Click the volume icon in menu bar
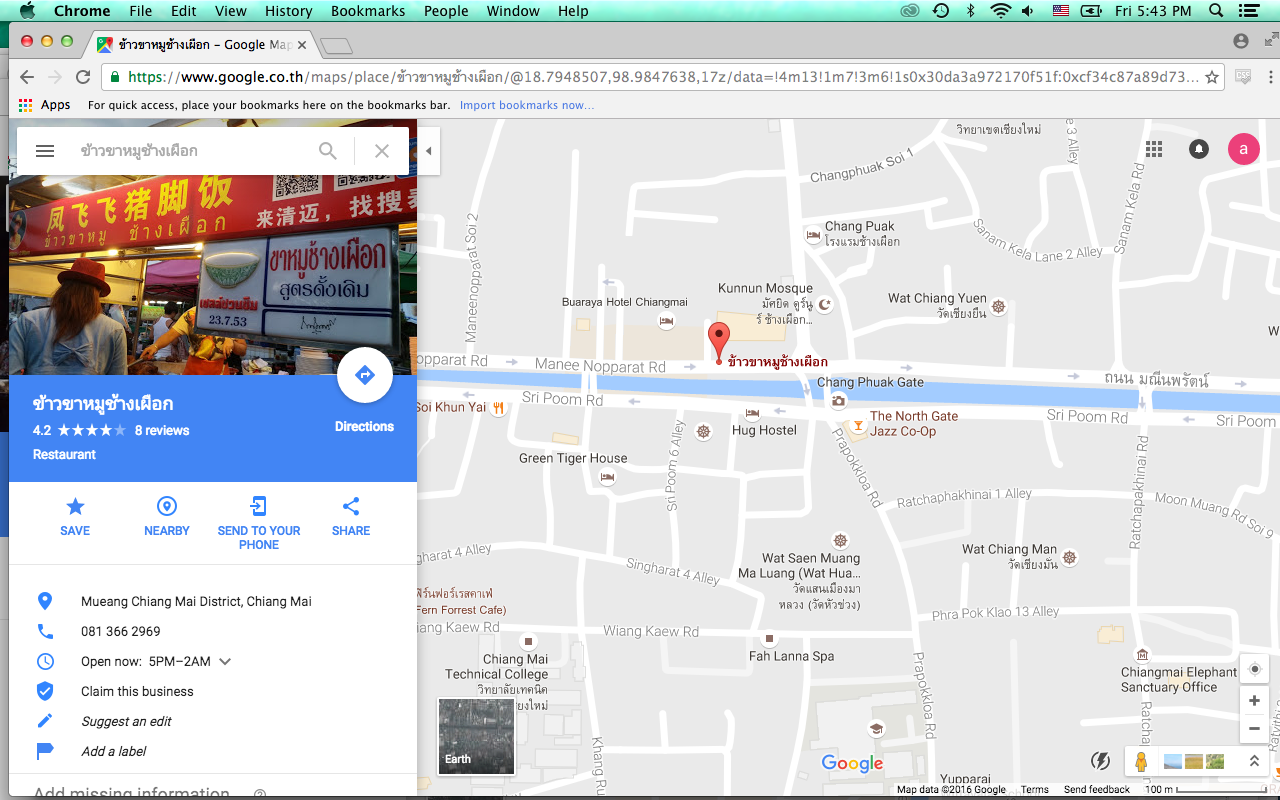Screen dimensions: 1280x800 coord(1029,11)
